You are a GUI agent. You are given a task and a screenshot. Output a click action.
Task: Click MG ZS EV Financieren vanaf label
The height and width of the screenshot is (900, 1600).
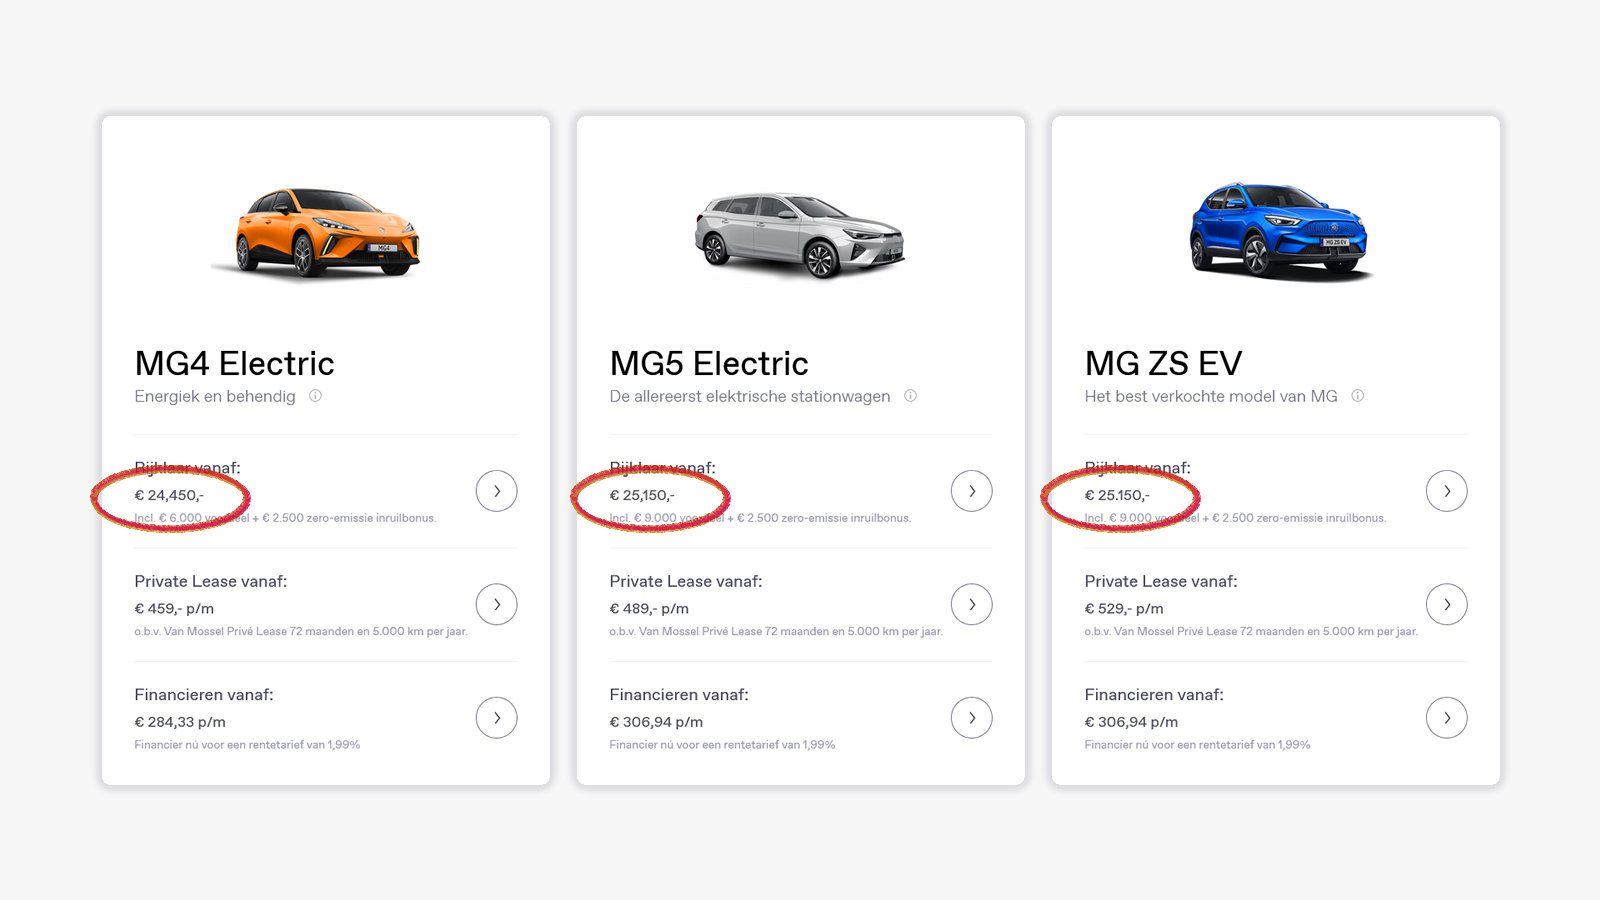(1154, 694)
